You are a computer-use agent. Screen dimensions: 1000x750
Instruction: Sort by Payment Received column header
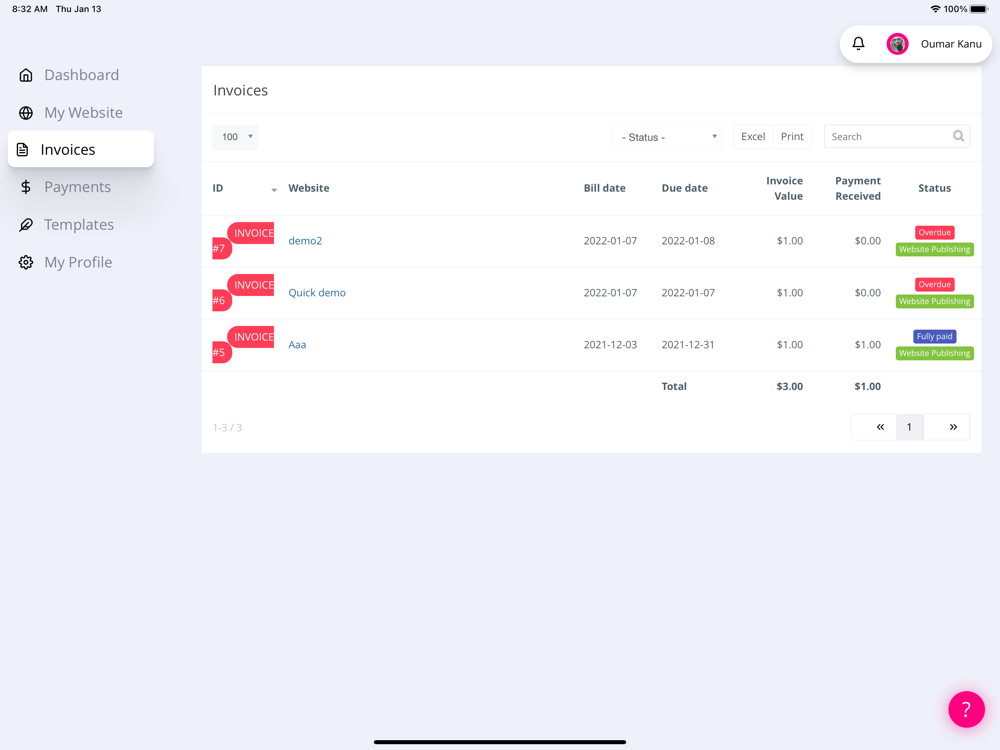point(858,188)
